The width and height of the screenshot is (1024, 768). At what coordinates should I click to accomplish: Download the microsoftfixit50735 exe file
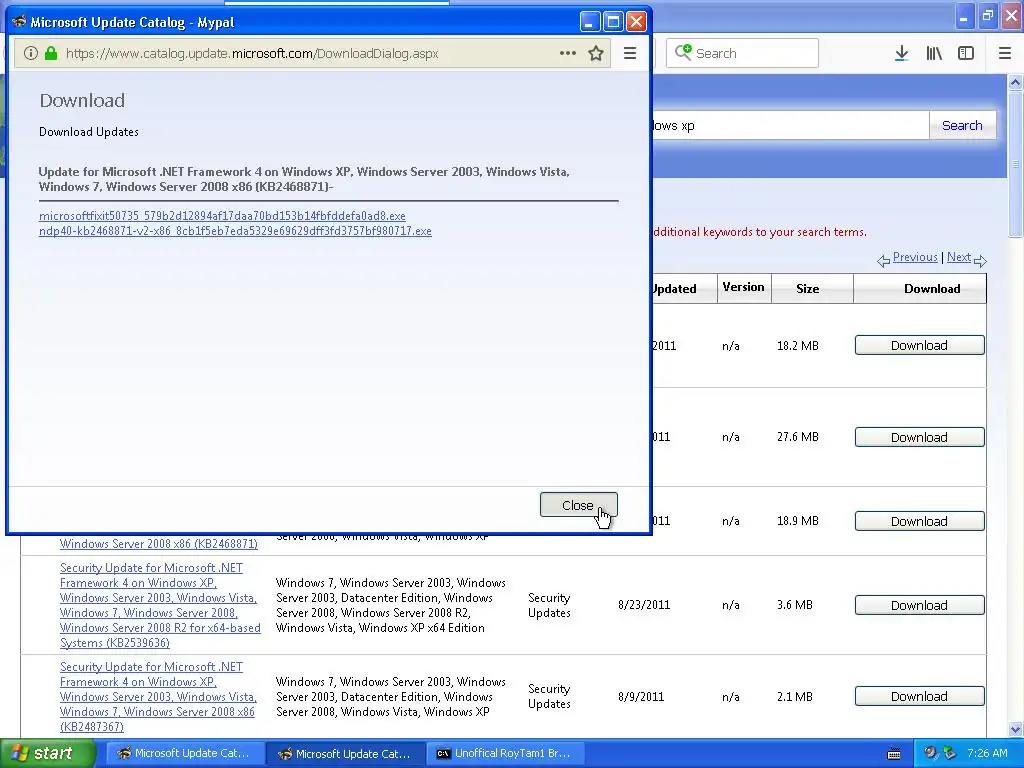pos(222,216)
